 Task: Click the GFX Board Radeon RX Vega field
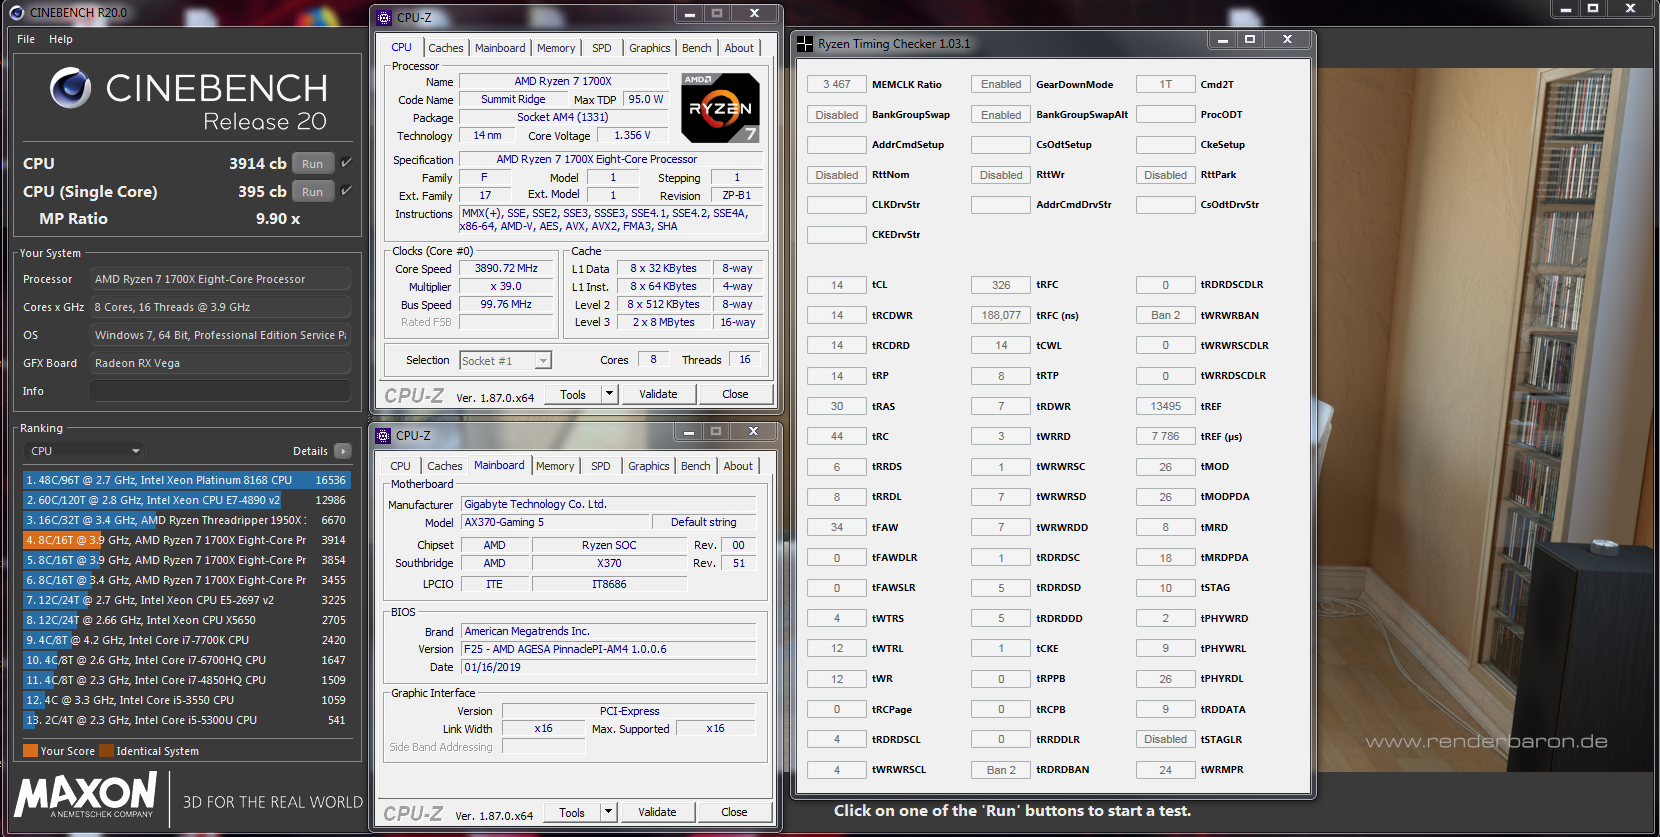coord(221,363)
